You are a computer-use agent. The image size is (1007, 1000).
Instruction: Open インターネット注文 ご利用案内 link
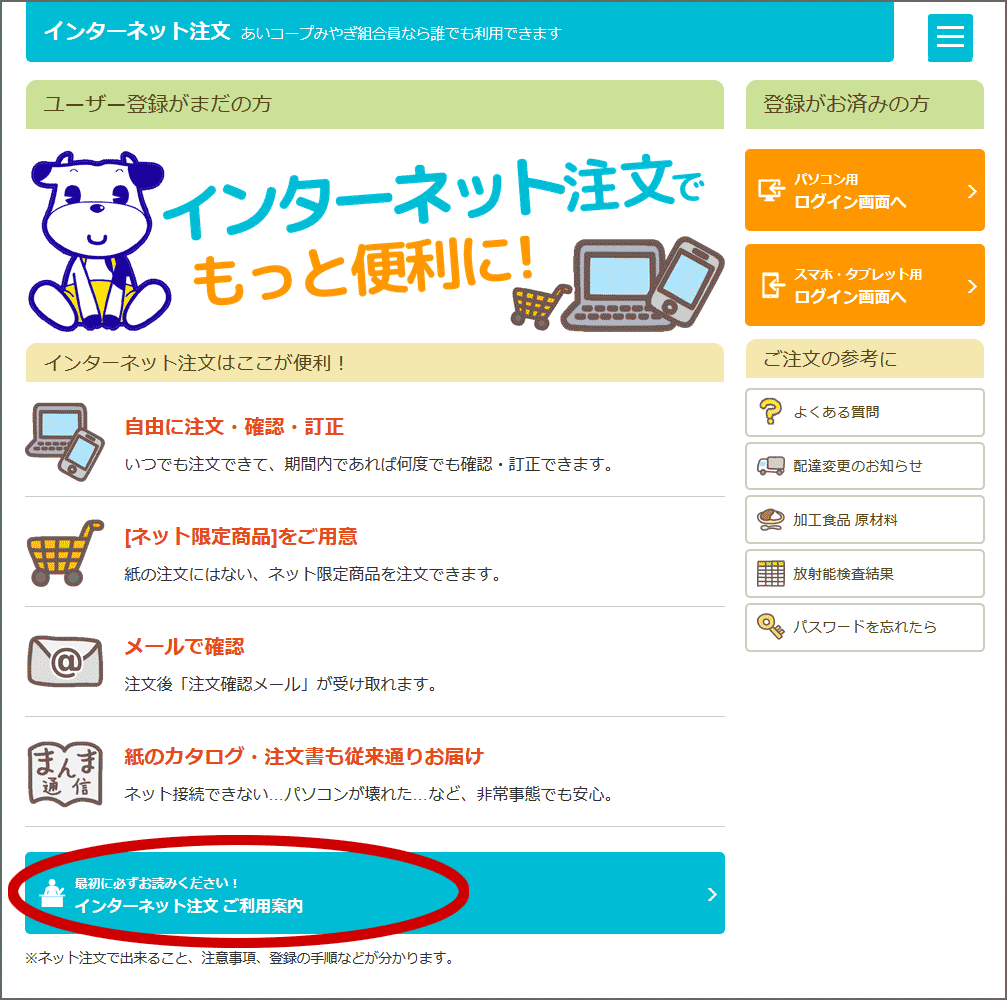(x=375, y=893)
